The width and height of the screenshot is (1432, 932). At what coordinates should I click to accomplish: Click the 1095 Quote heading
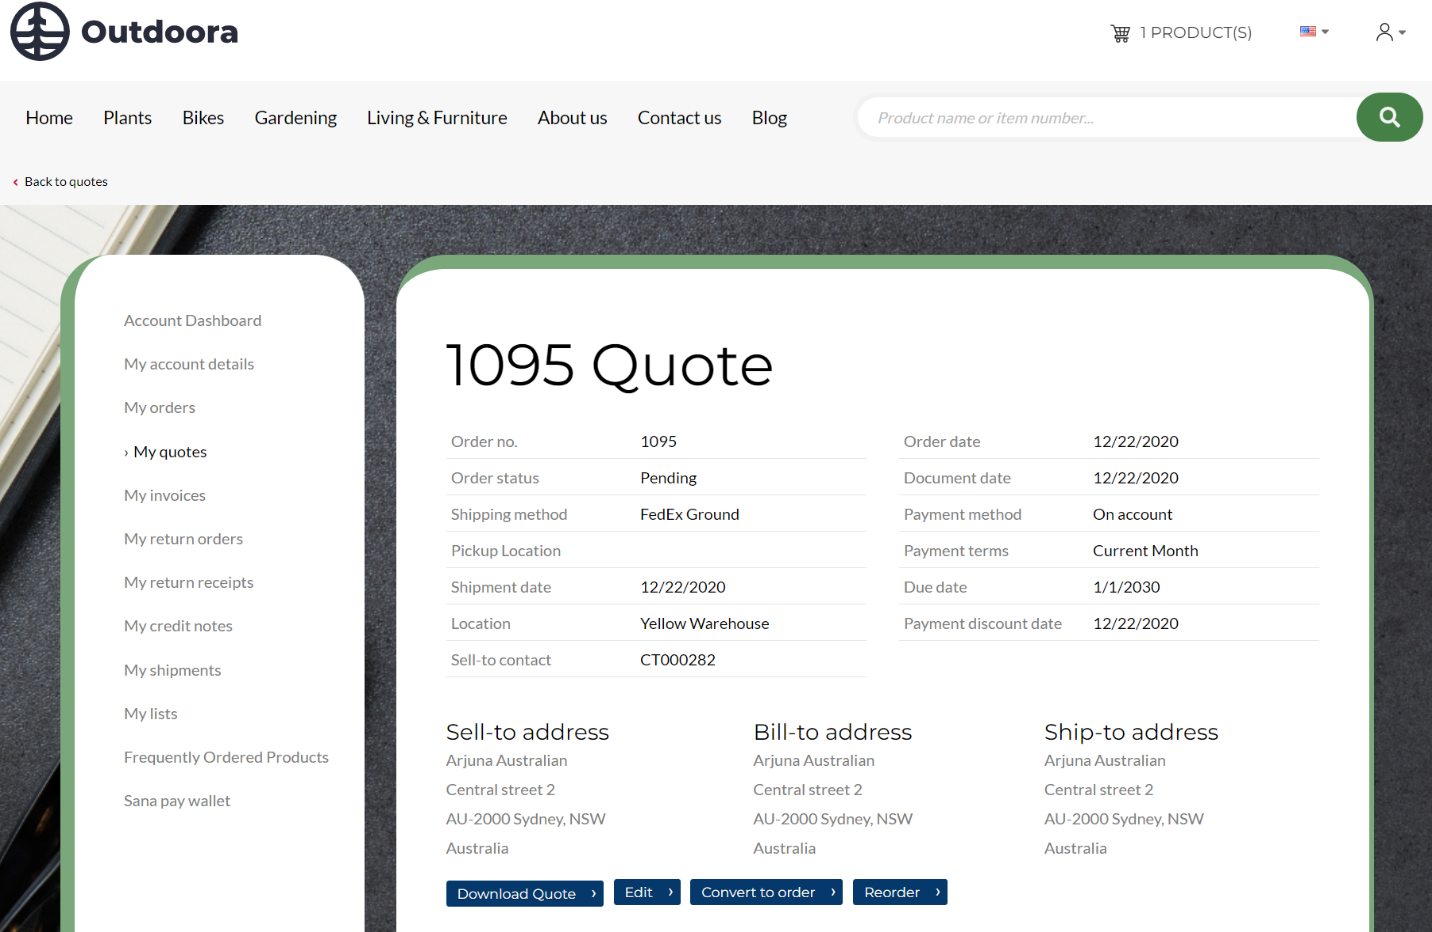tap(609, 365)
